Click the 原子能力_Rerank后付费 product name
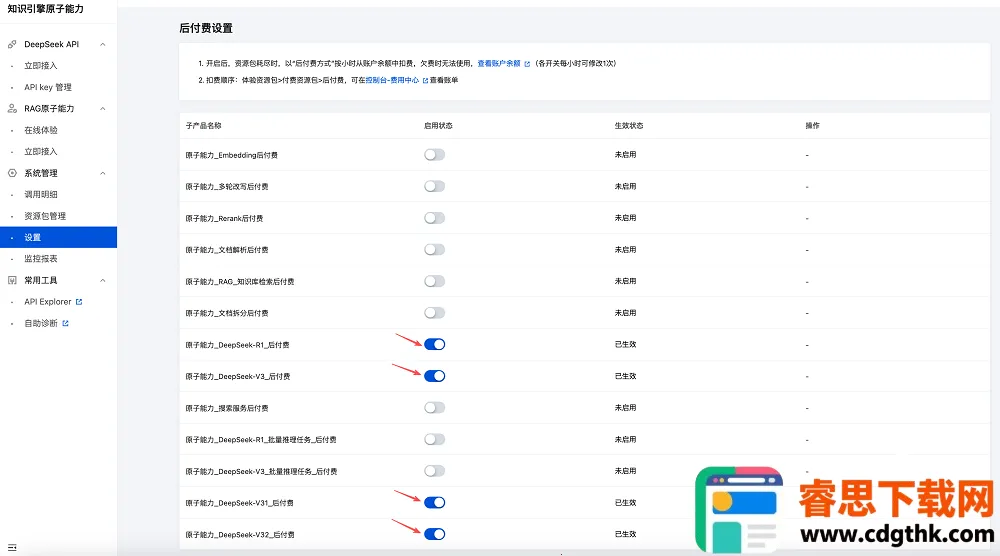Screen dimensions: 1000x556 click(224, 218)
